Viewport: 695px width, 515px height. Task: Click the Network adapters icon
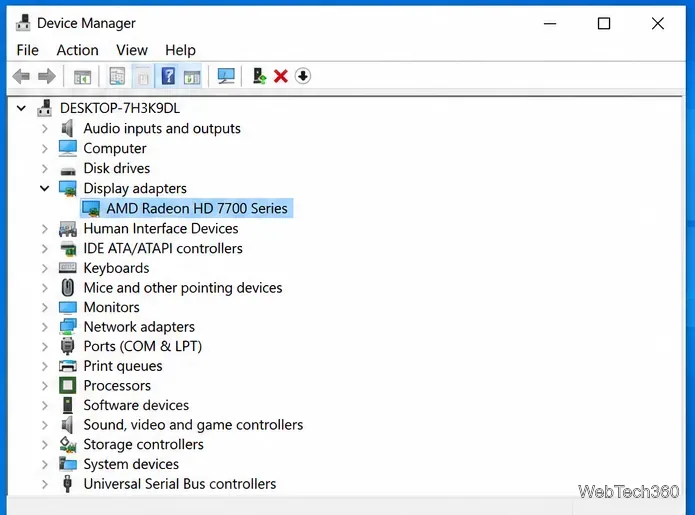(68, 327)
